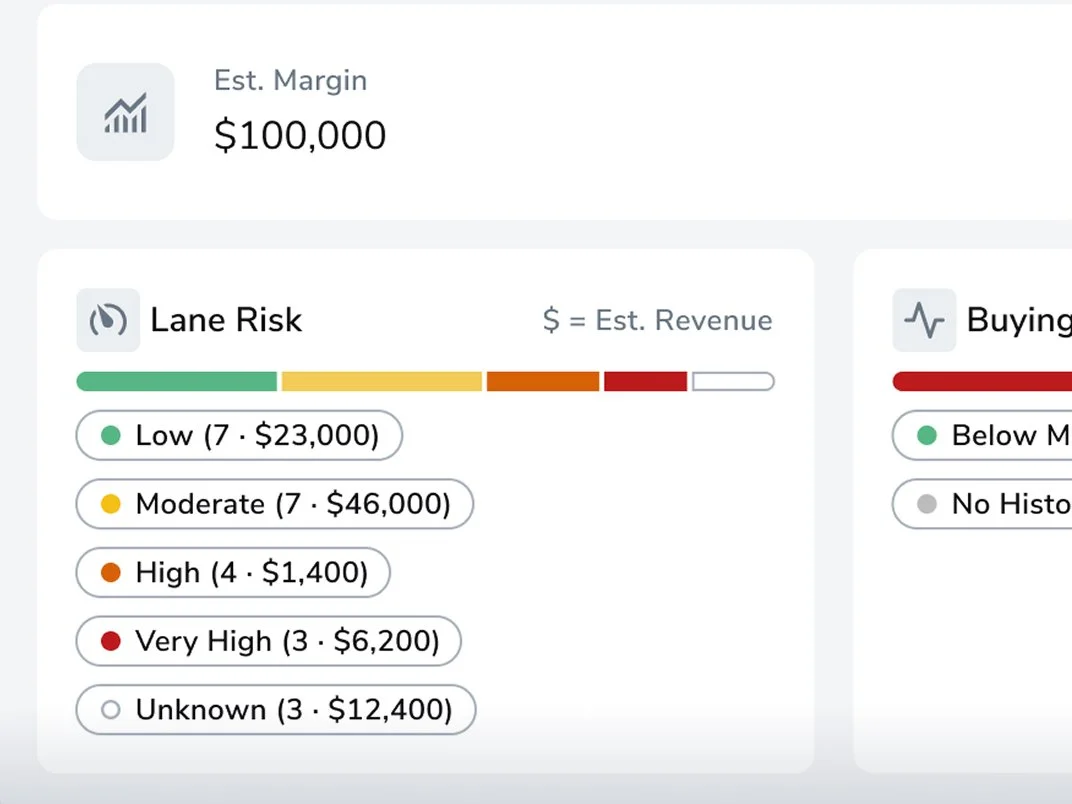Select the High (4 · $1,400) pill
The image size is (1072, 804).
(233, 572)
